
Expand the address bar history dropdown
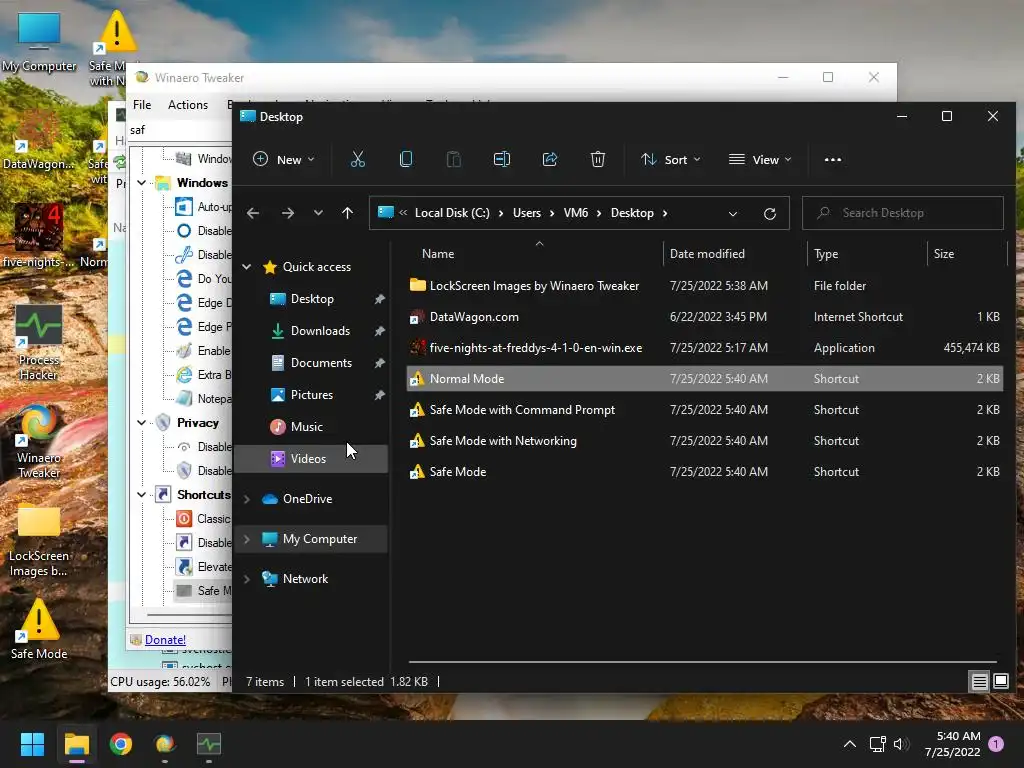coord(733,214)
